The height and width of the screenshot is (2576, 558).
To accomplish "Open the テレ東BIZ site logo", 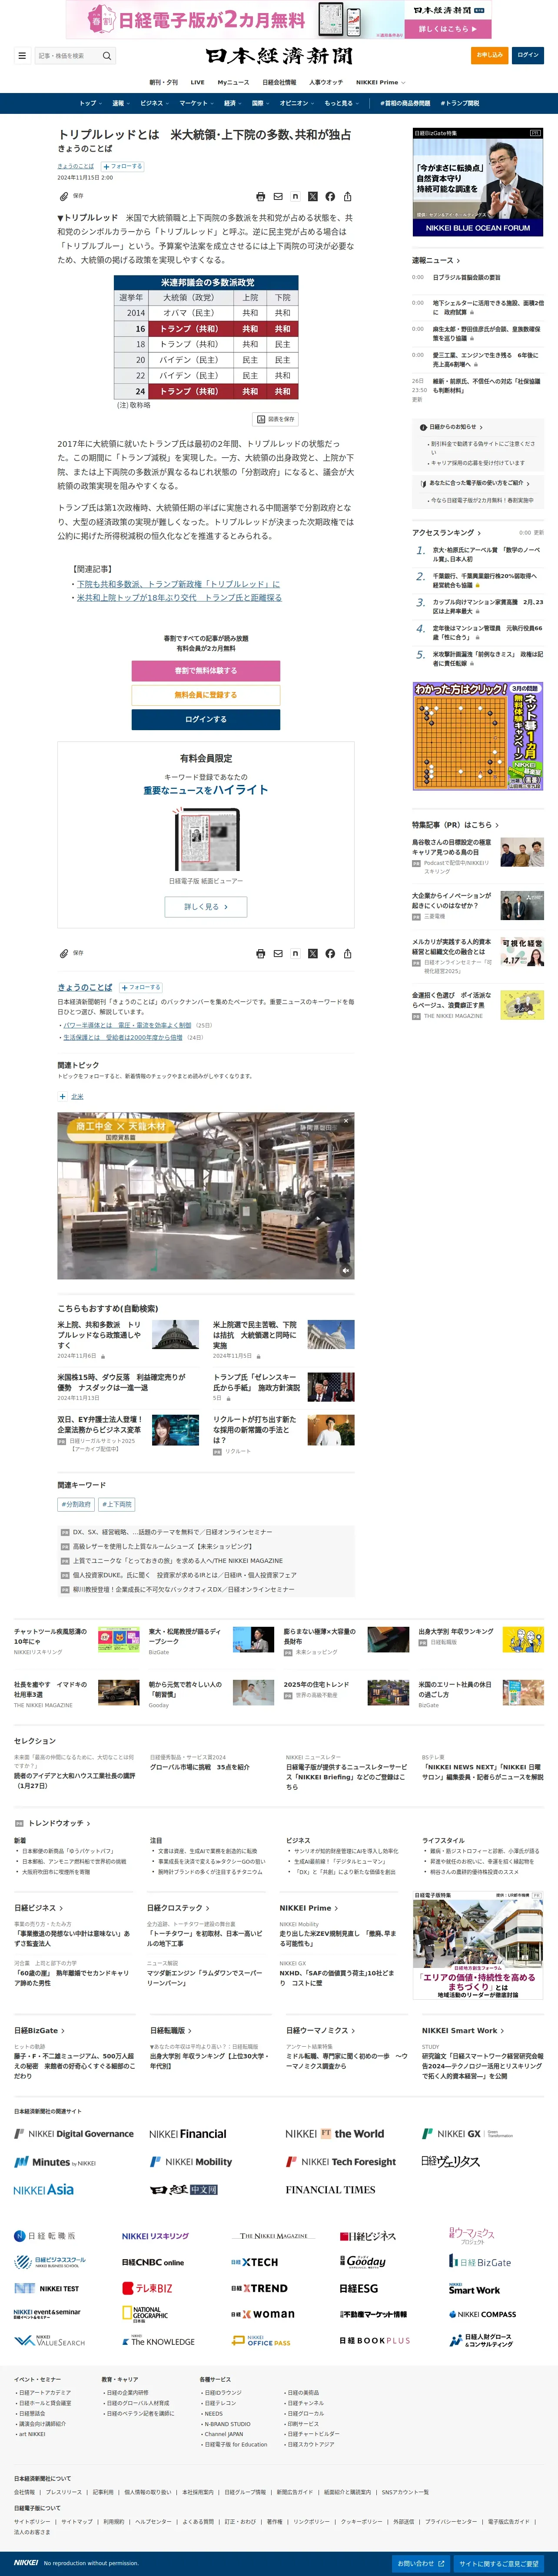I will tap(147, 2287).
